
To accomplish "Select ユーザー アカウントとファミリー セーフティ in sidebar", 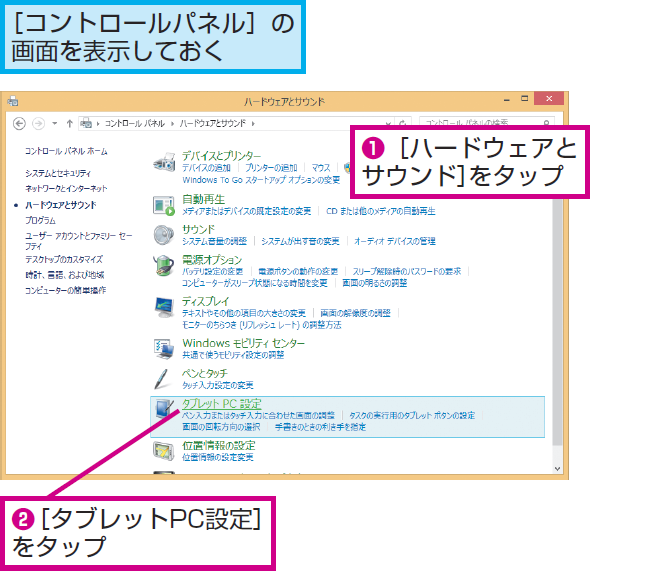I will (79, 241).
